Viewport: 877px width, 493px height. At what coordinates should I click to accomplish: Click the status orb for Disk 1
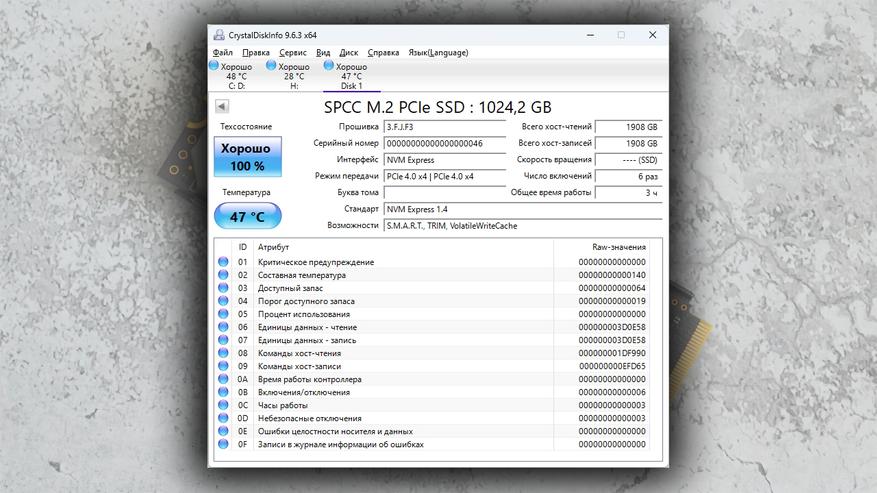point(329,65)
